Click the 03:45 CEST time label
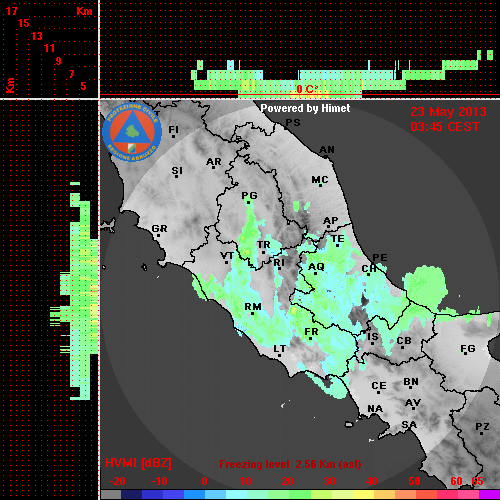Screen dimensions: 500x500 pos(445,127)
